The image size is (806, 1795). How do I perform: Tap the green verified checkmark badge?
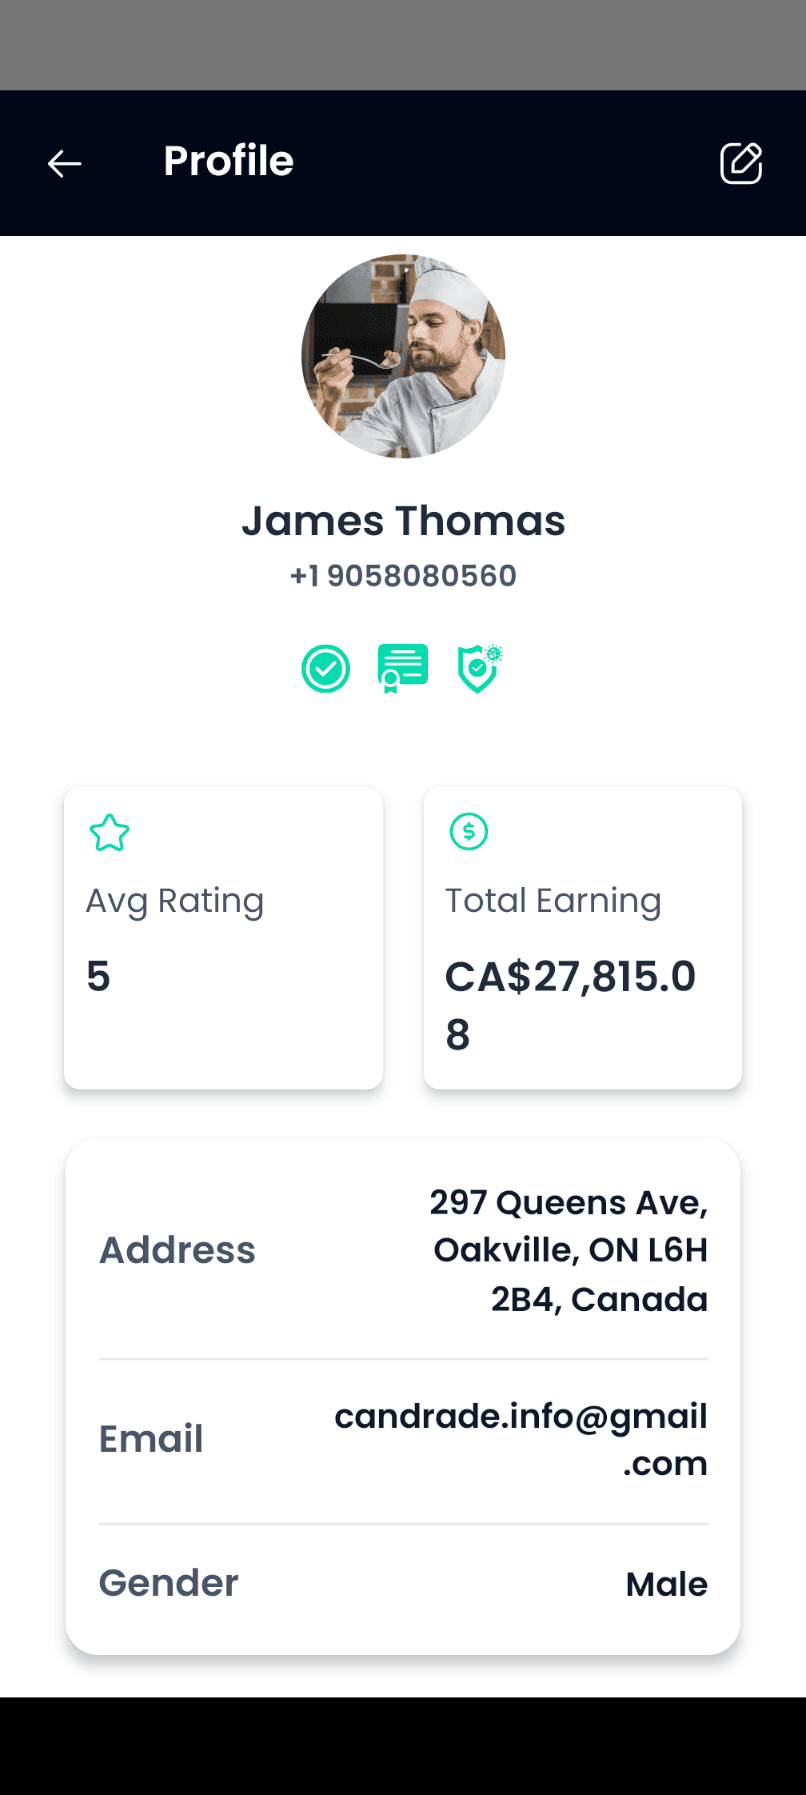click(326, 669)
